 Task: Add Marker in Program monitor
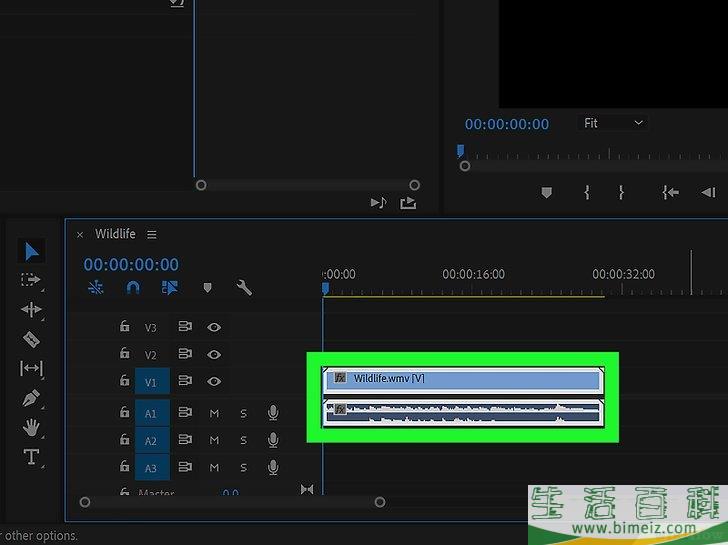pos(546,192)
